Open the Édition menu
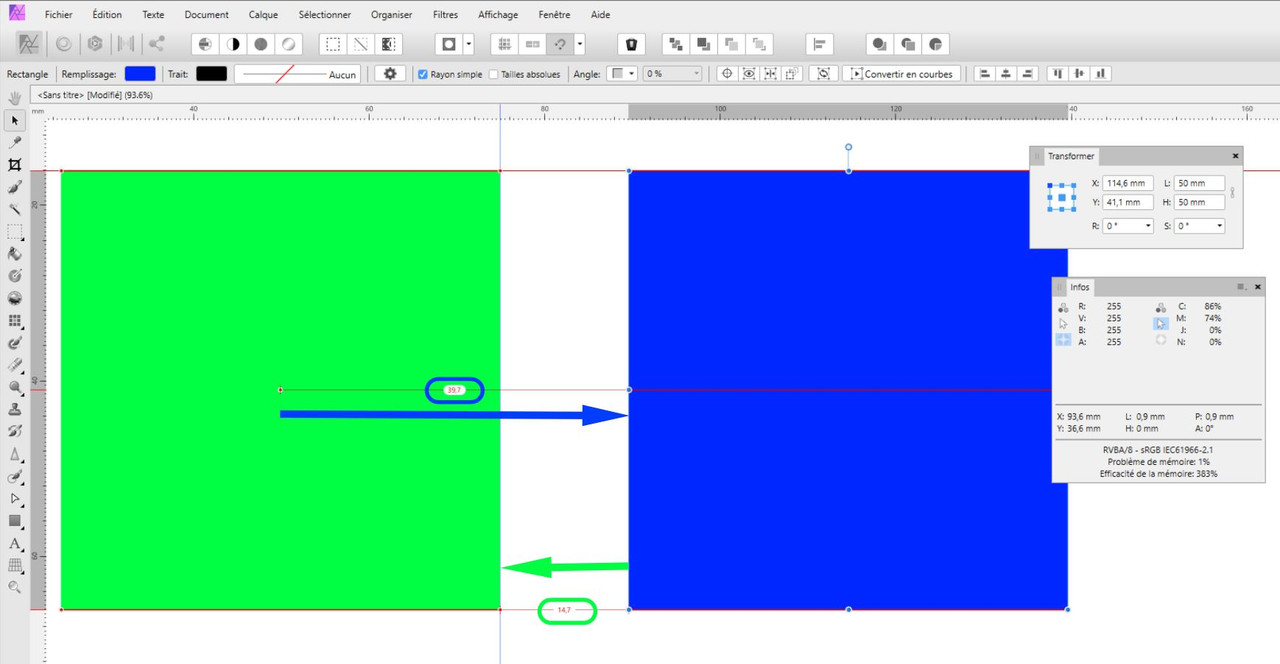This screenshot has height=664, width=1280. 107,15
